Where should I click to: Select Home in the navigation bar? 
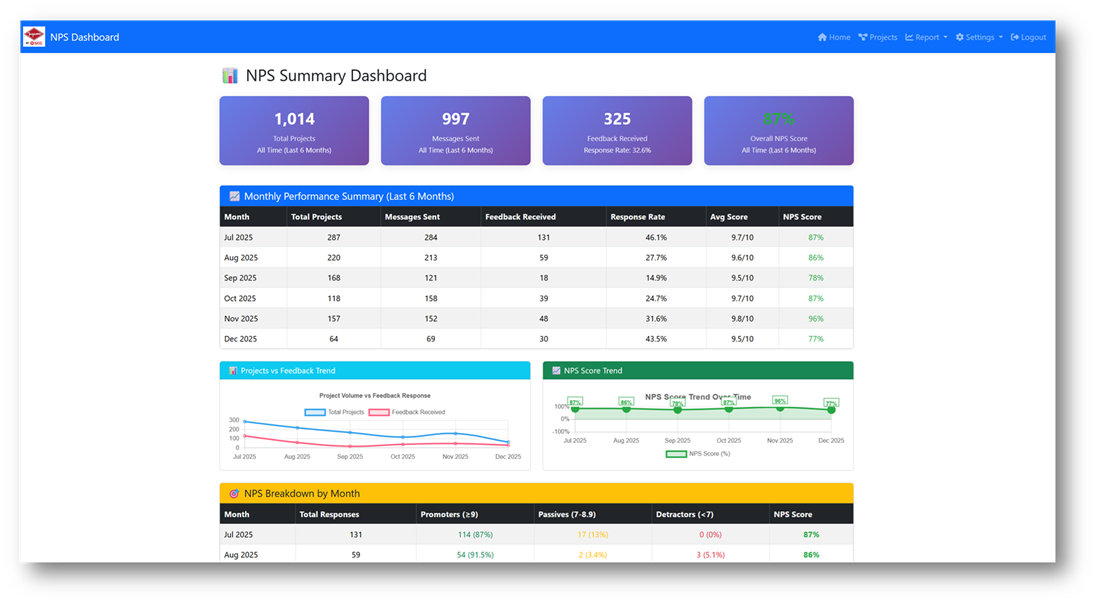click(834, 37)
